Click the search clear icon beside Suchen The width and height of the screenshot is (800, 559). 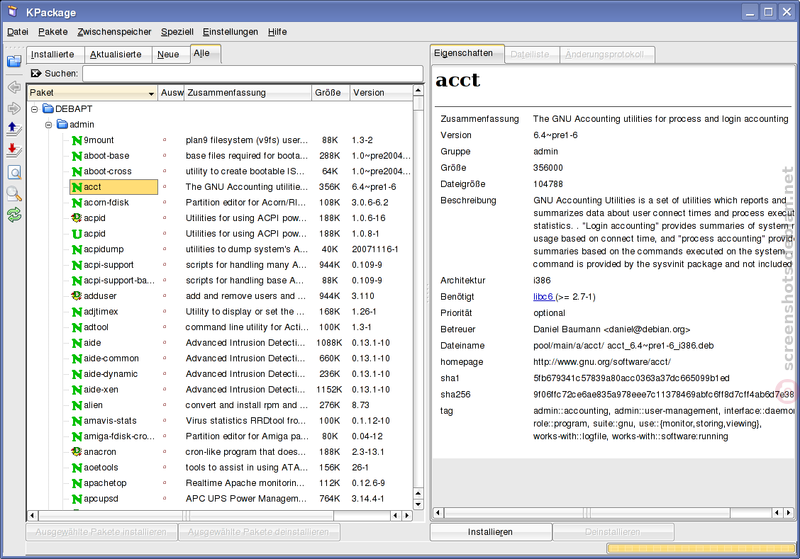[x=36, y=73]
